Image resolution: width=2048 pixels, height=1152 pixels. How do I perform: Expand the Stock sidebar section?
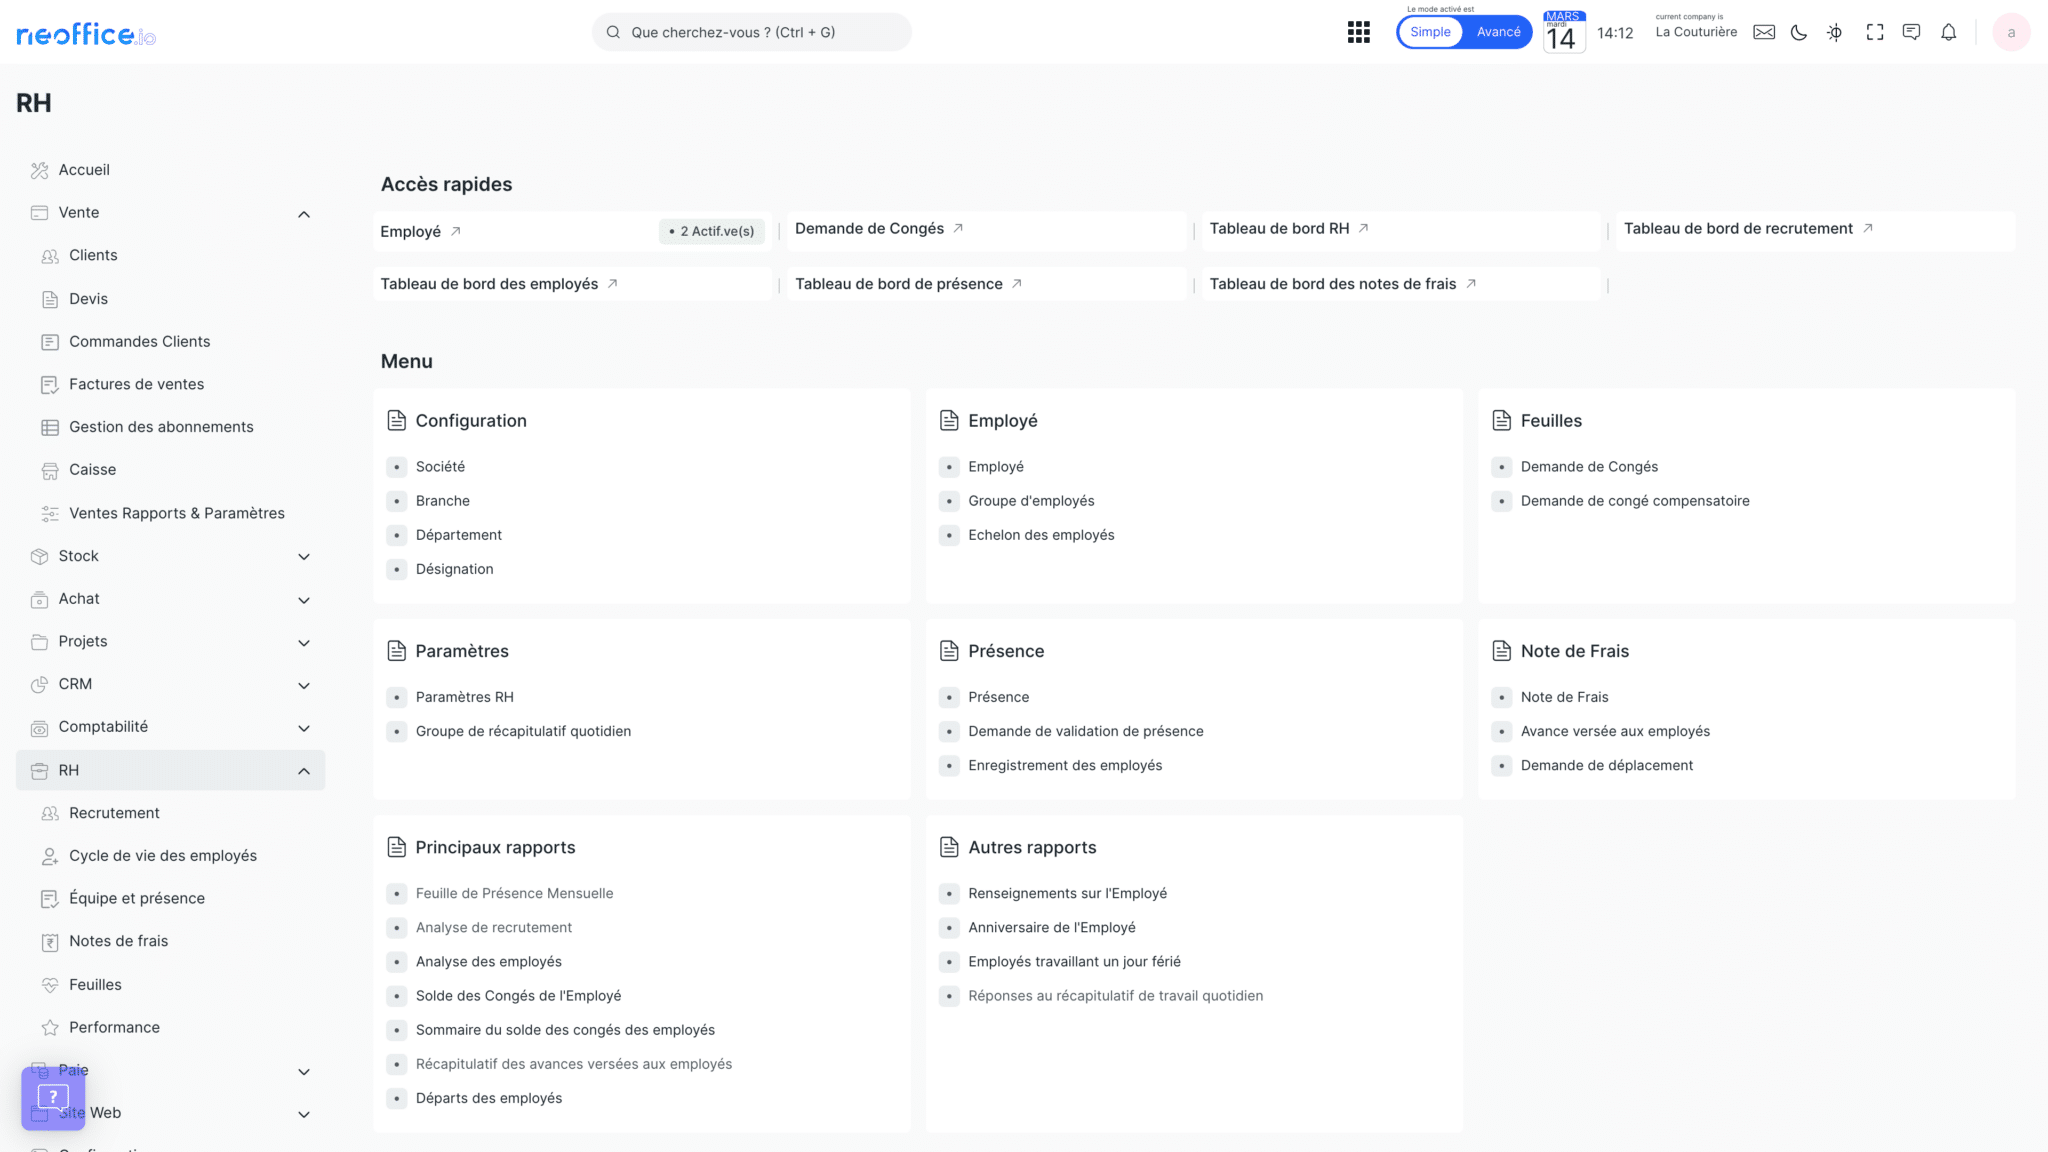click(304, 557)
